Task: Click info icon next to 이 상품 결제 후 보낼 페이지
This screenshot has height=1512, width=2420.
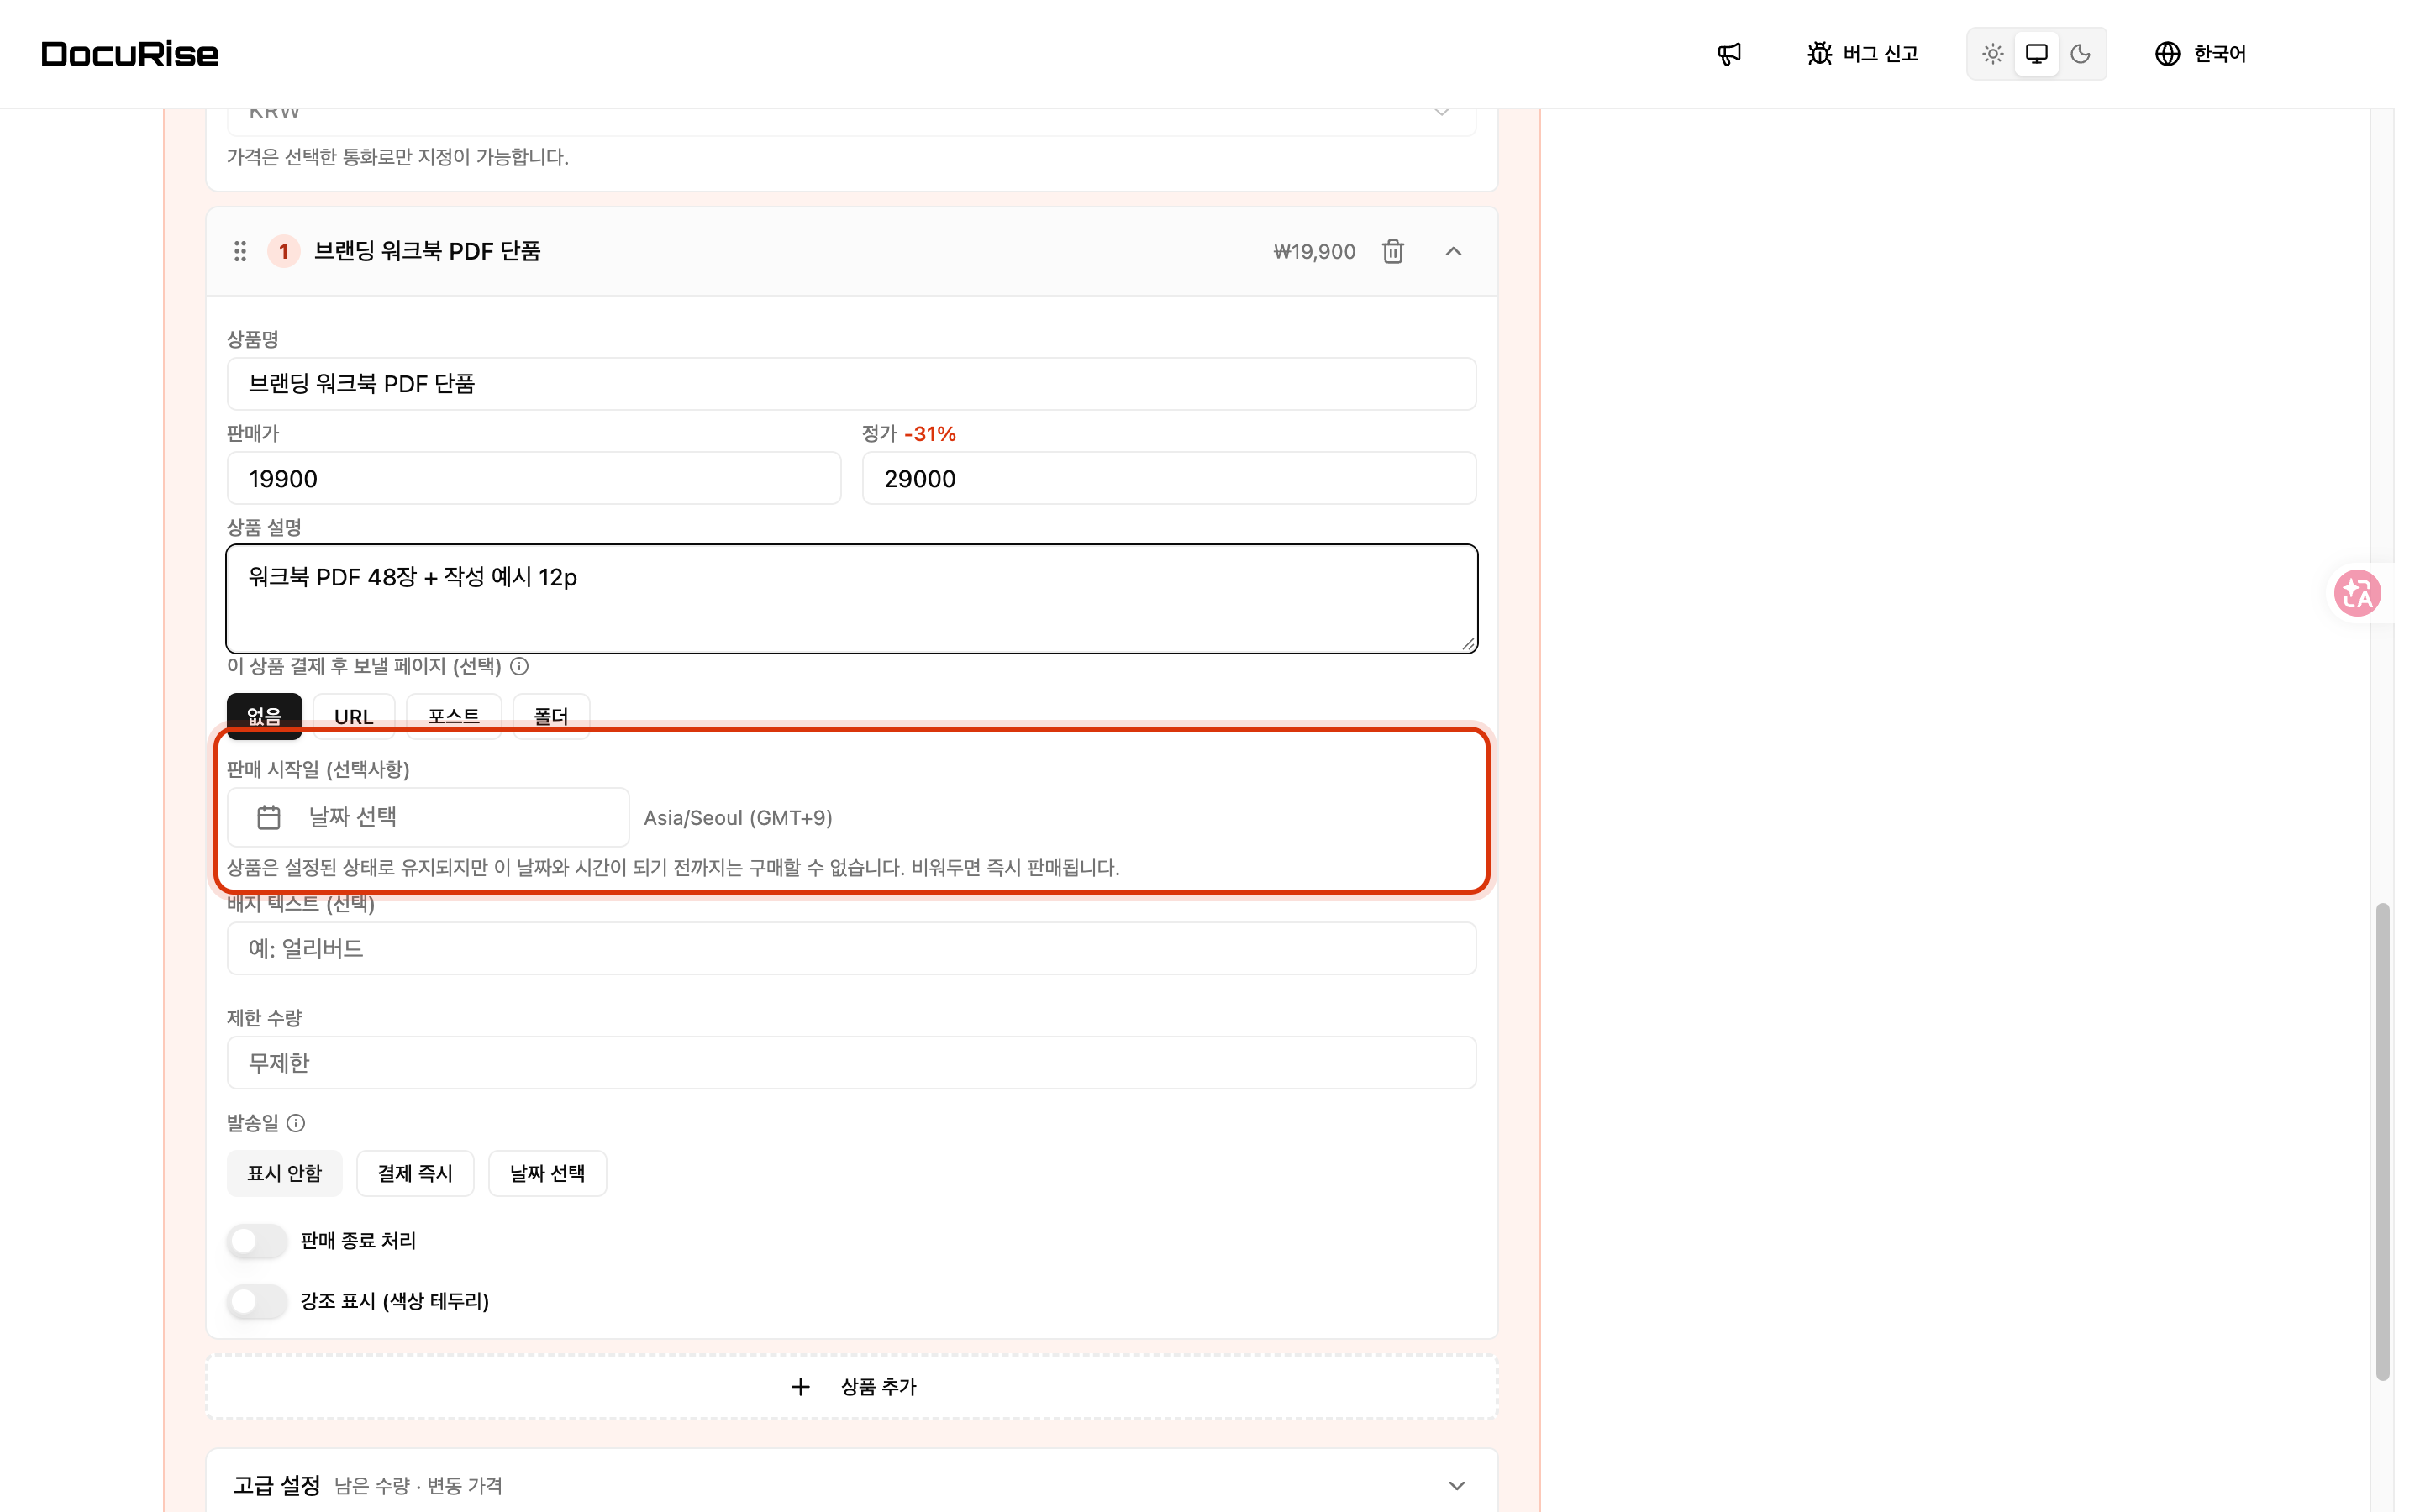Action: click(519, 666)
